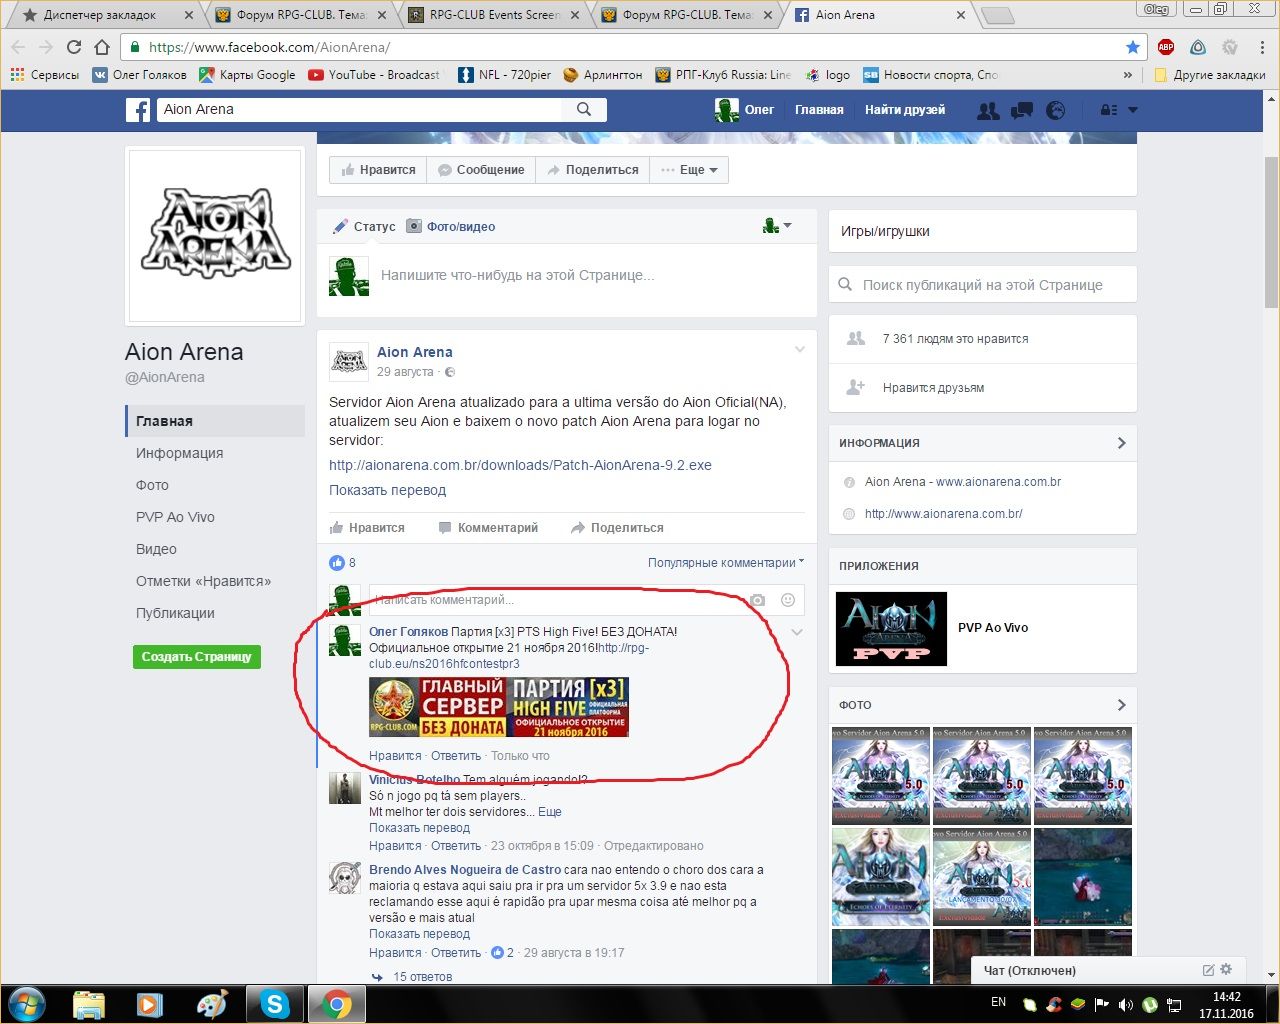The image size is (1280, 1024).
Task: Click the Создать Страницу button
Action: (x=196, y=657)
